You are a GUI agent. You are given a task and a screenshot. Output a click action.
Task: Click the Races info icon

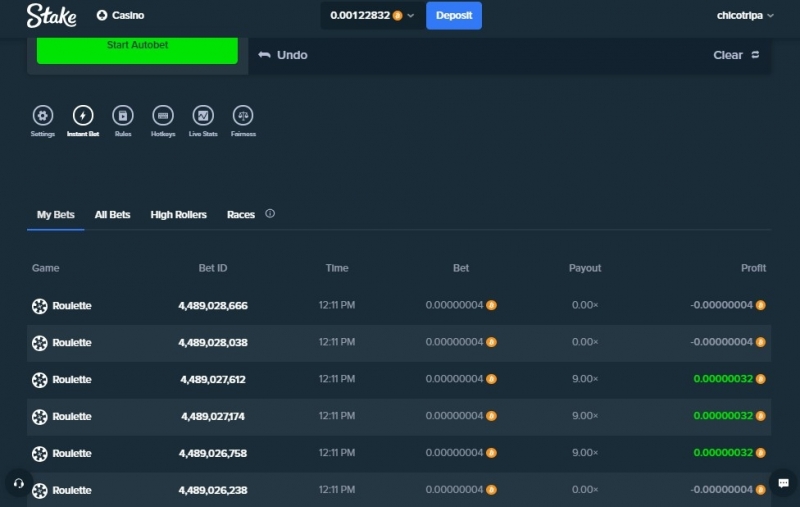[270, 214]
